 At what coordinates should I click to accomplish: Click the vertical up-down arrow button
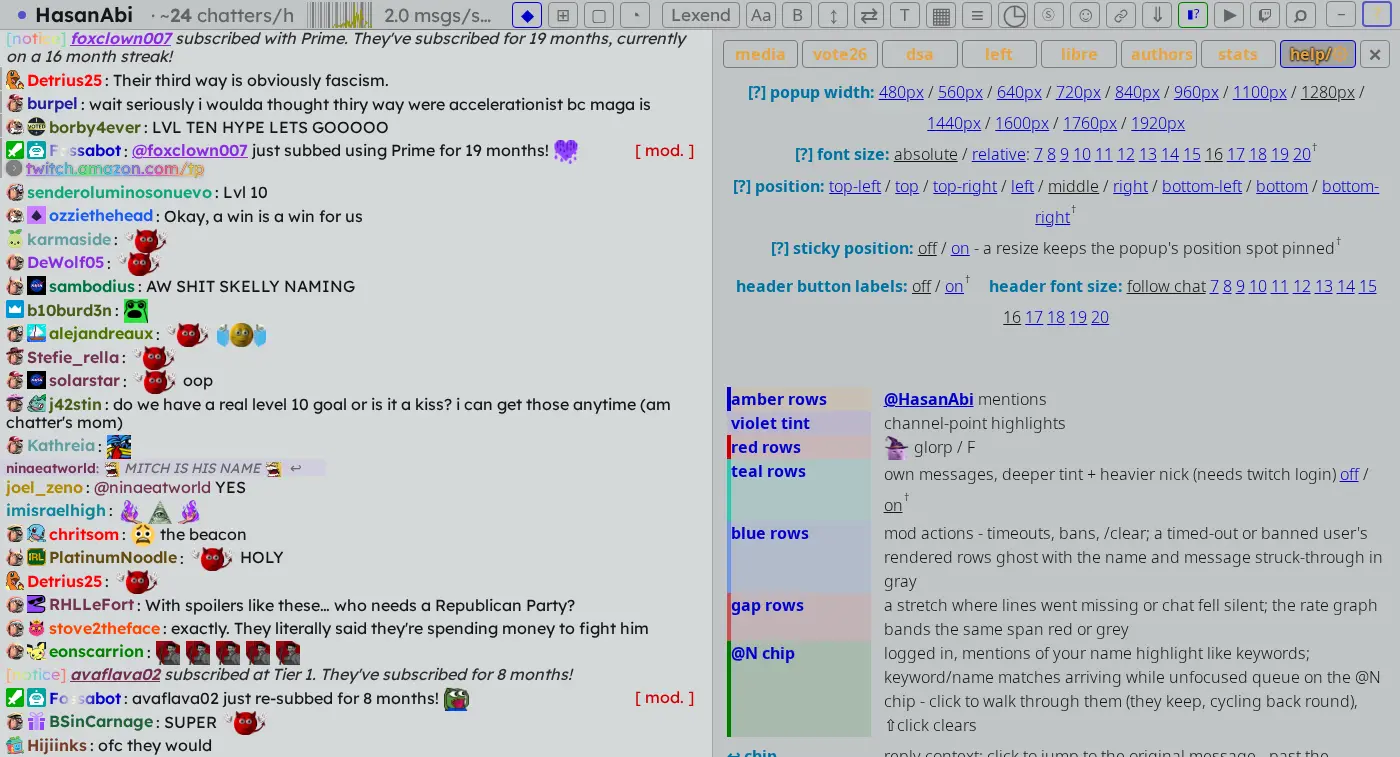pyautogui.click(x=833, y=15)
